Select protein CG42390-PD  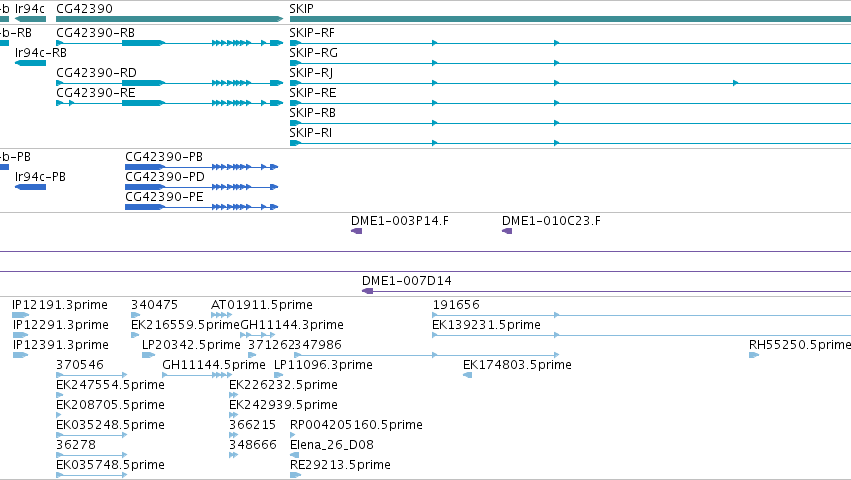point(201,187)
